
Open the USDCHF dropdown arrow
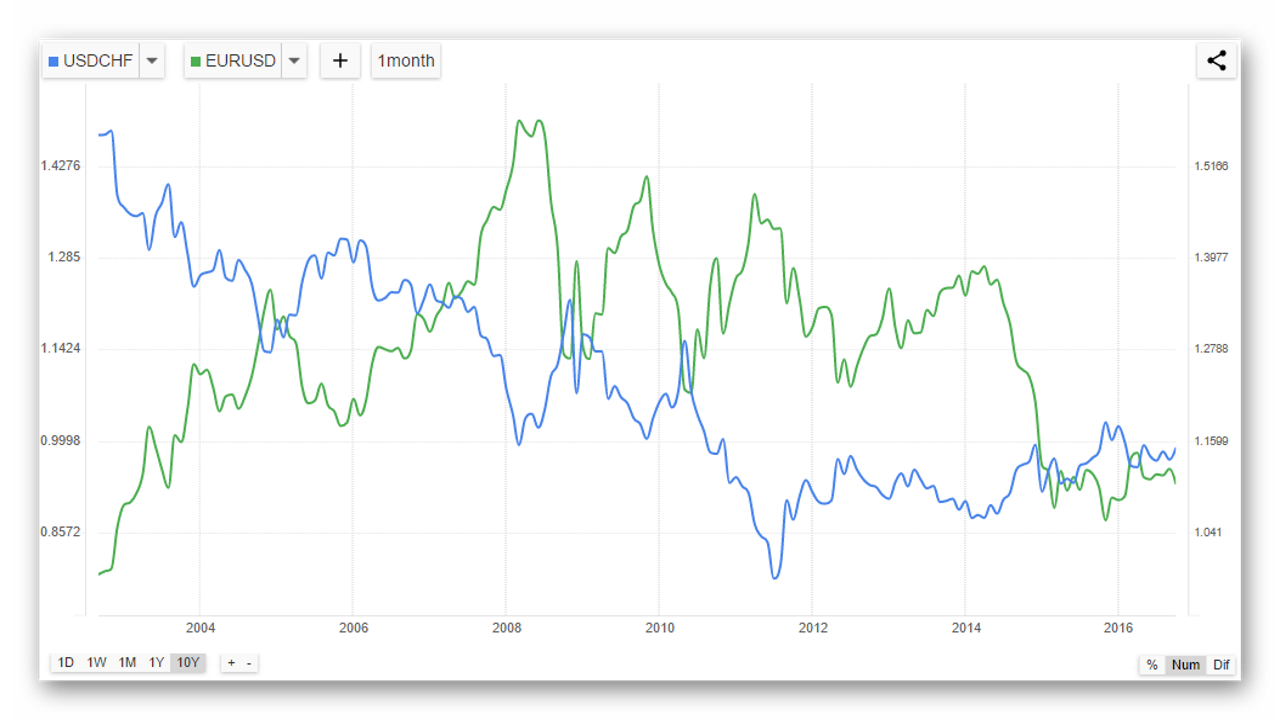(x=151, y=61)
